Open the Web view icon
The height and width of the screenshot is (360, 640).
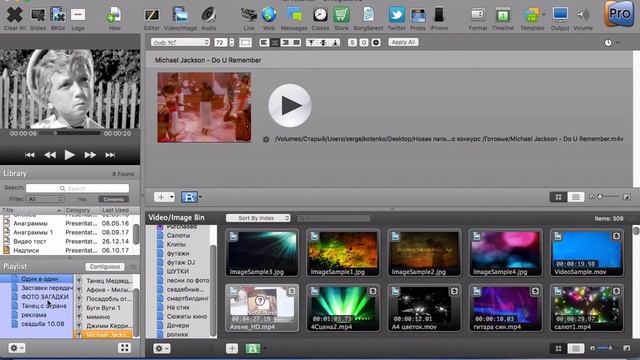(269, 16)
